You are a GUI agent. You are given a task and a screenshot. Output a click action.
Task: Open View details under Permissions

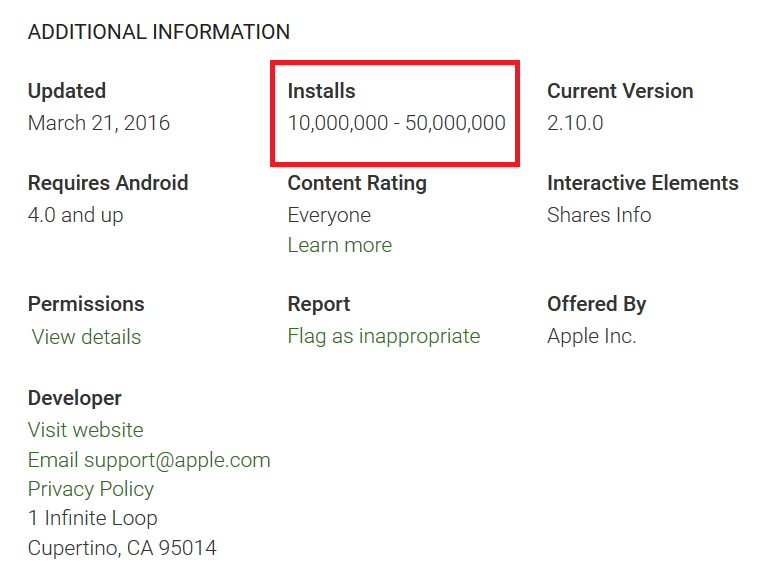(86, 337)
